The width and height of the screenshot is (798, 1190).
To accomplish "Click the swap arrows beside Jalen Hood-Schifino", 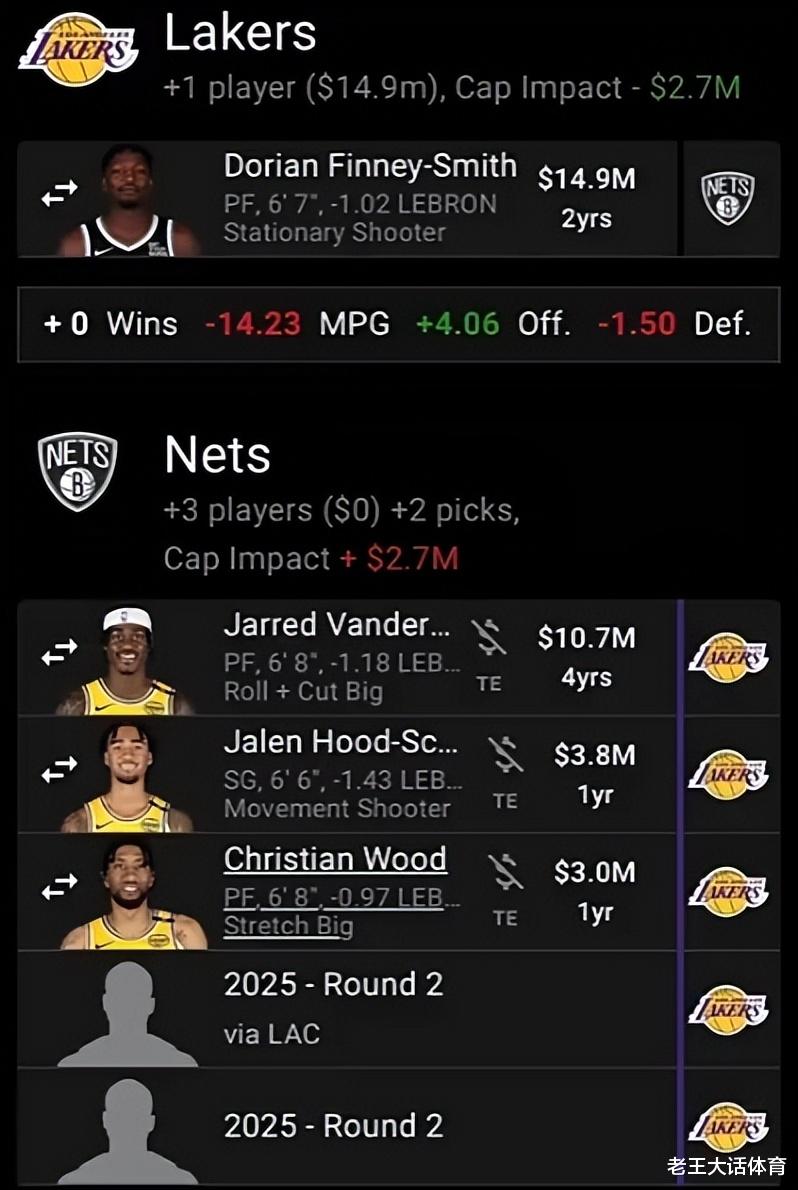I will pos(59,769).
